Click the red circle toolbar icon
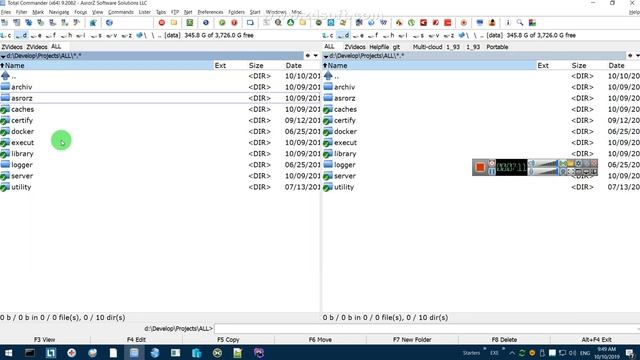Image resolution: width=640 pixels, height=360 pixels. [x=162, y=23]
